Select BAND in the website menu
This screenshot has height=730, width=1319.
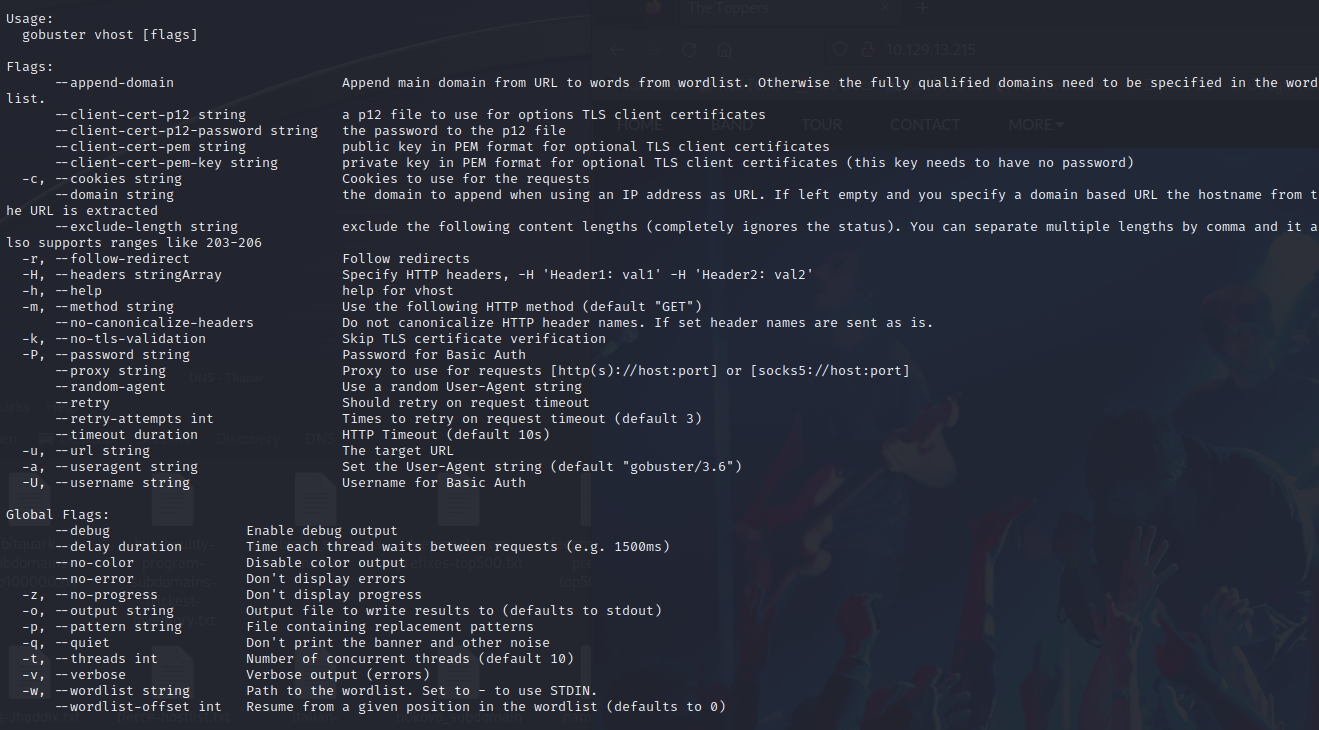pos(731,123)
